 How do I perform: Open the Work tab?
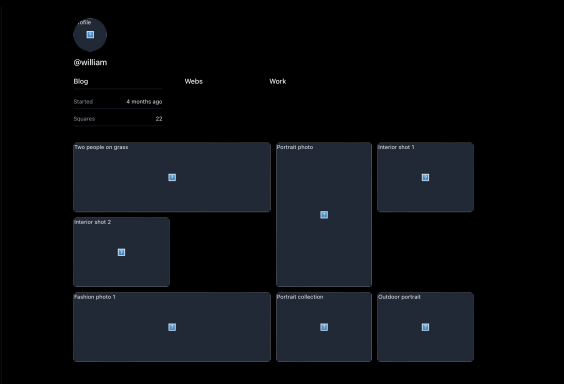(278, 81)
